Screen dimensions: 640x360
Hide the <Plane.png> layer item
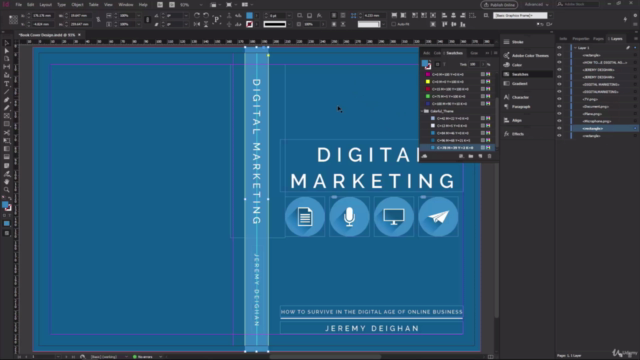pos(559,114)
